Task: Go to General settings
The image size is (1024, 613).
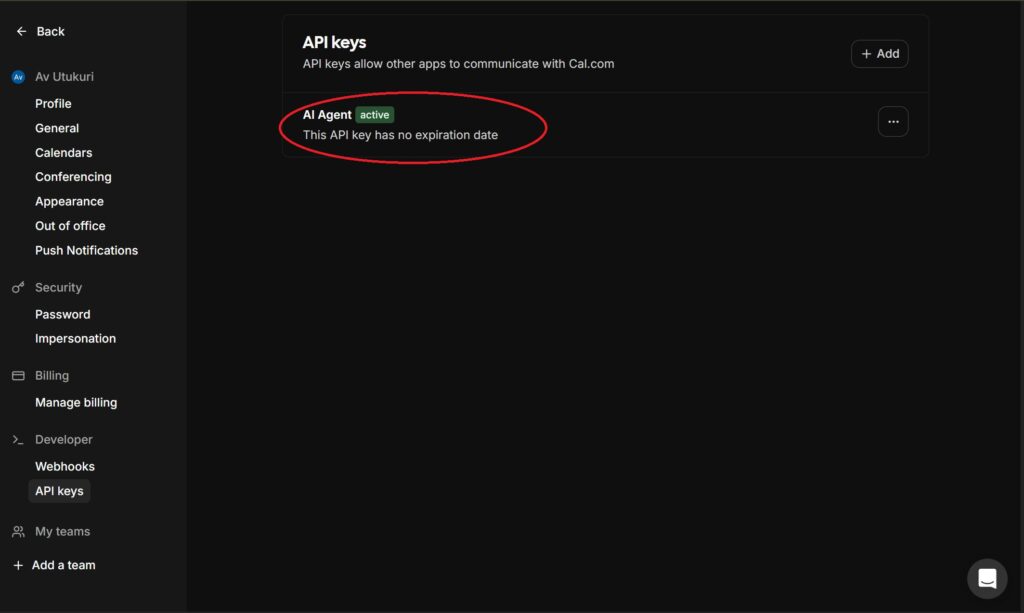Action: pyautogui.click(x=57, y=128)
